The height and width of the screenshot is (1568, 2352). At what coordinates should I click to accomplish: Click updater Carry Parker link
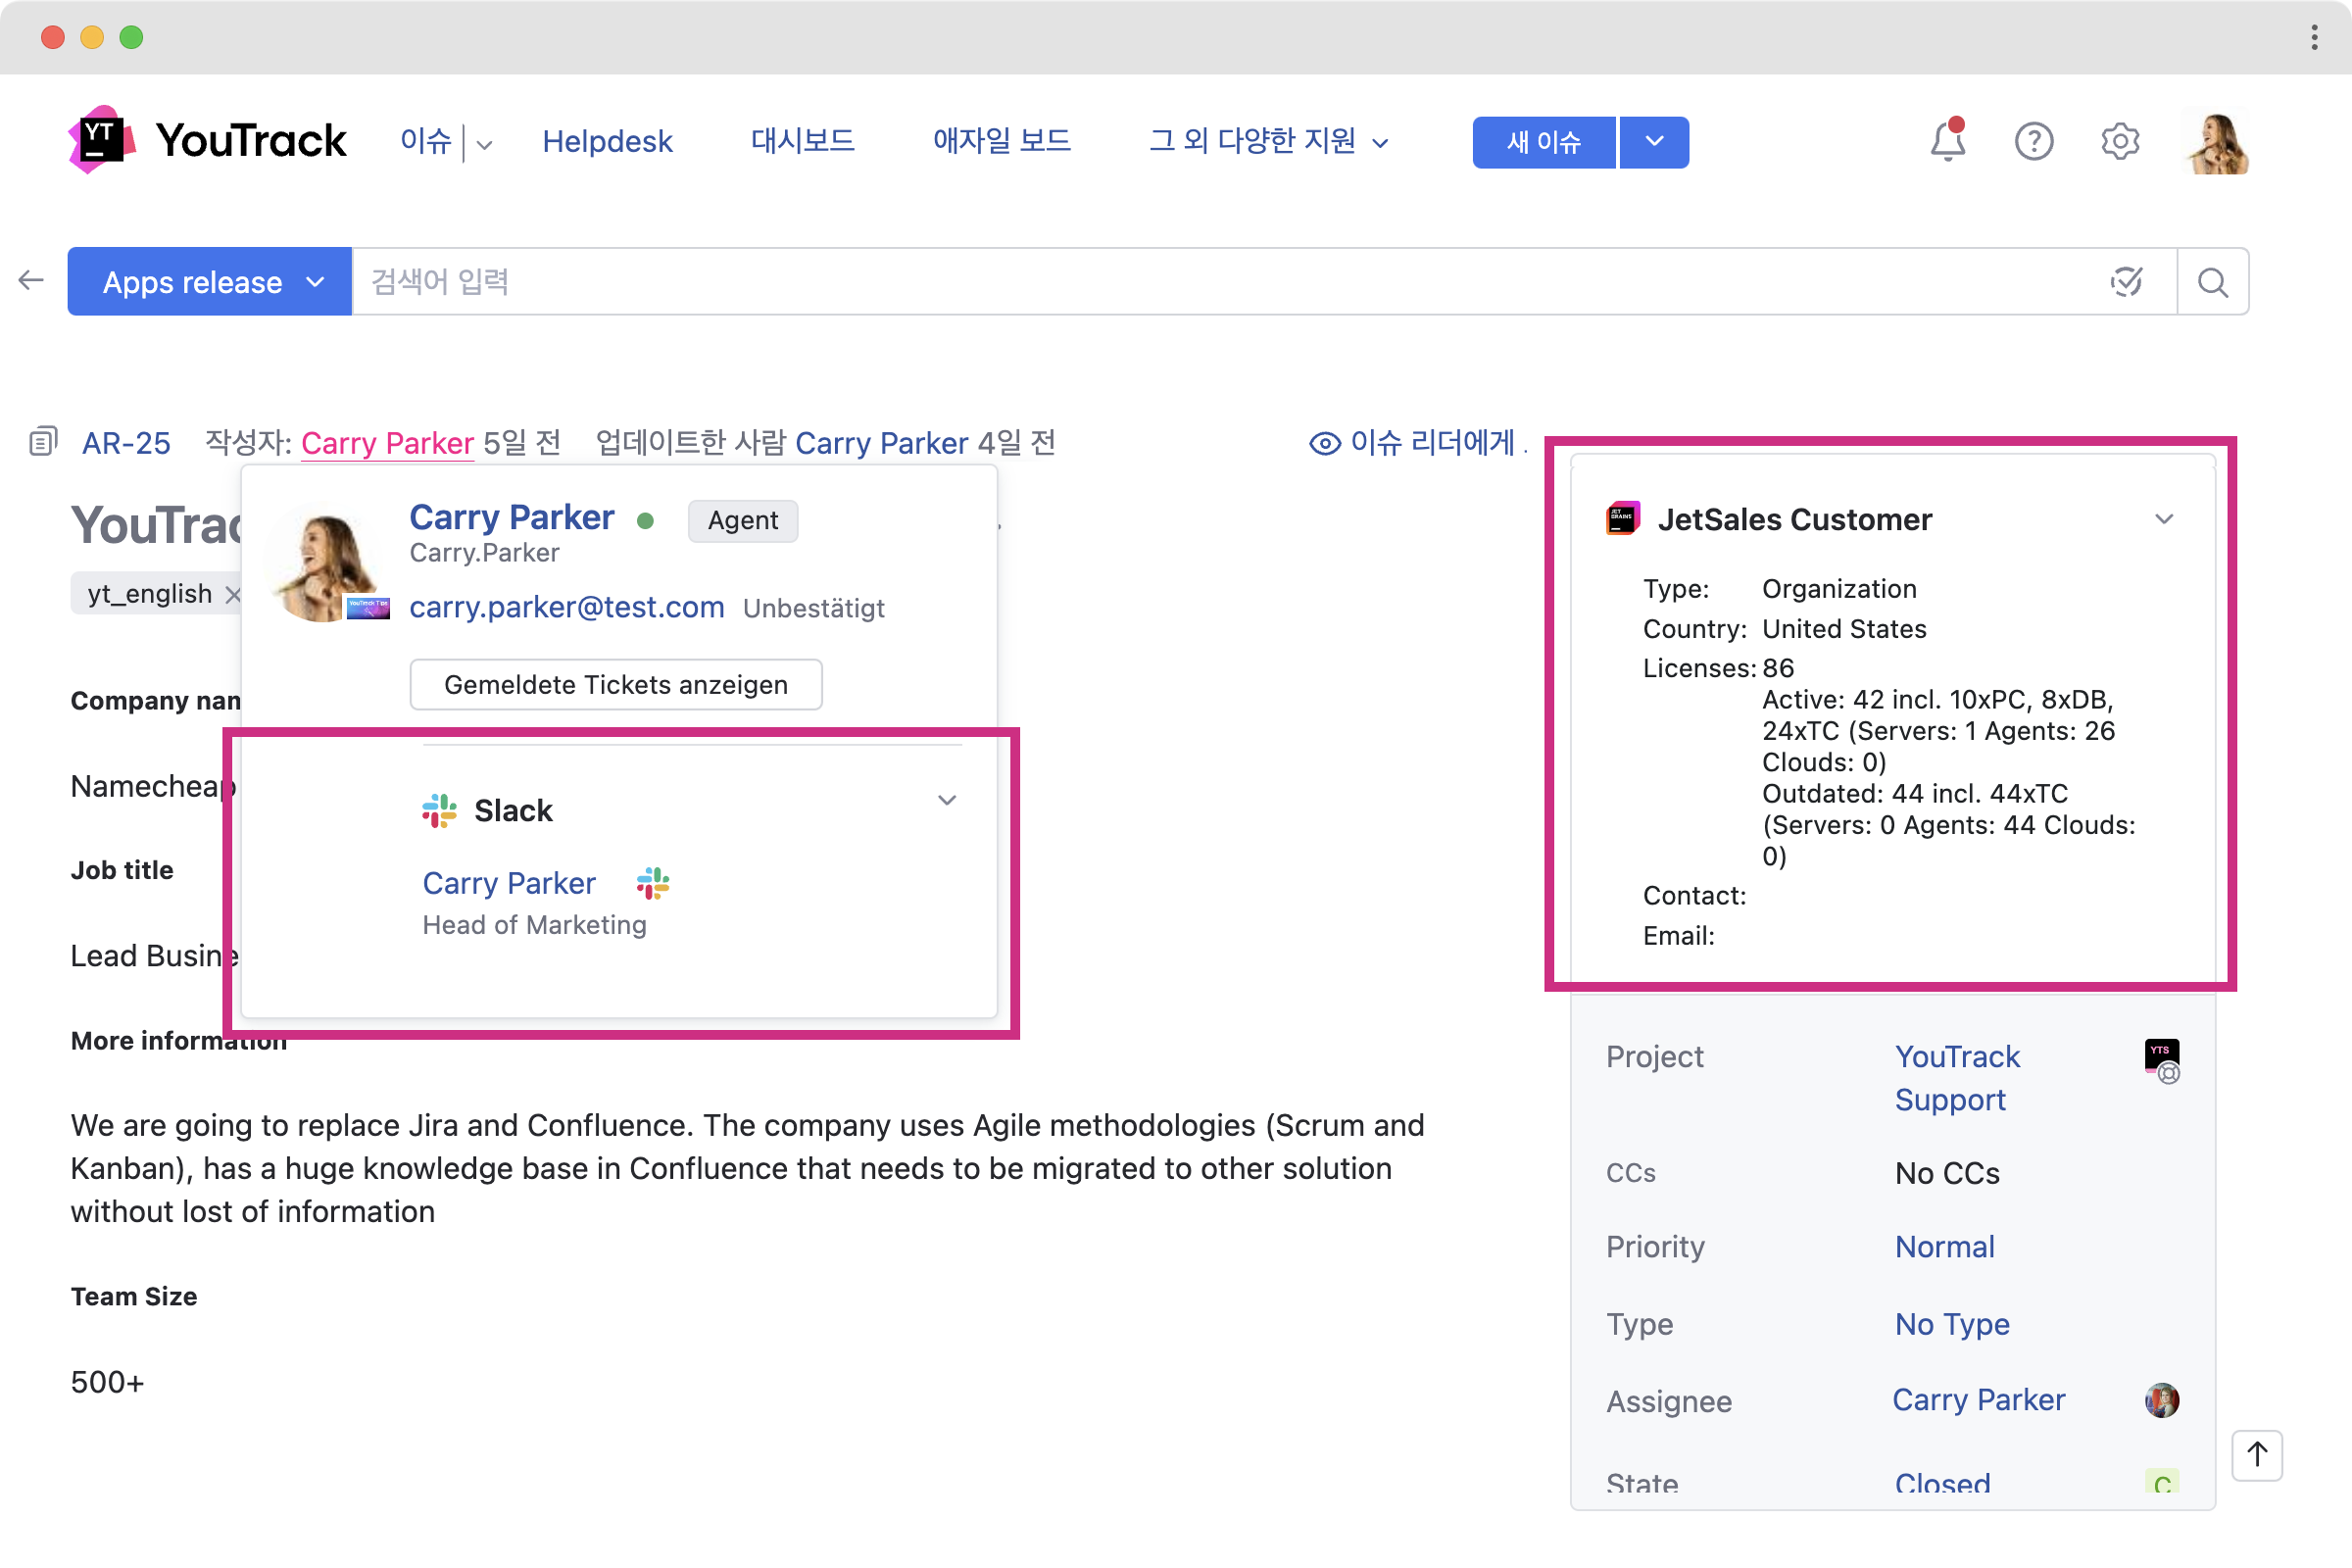point(881,442)
